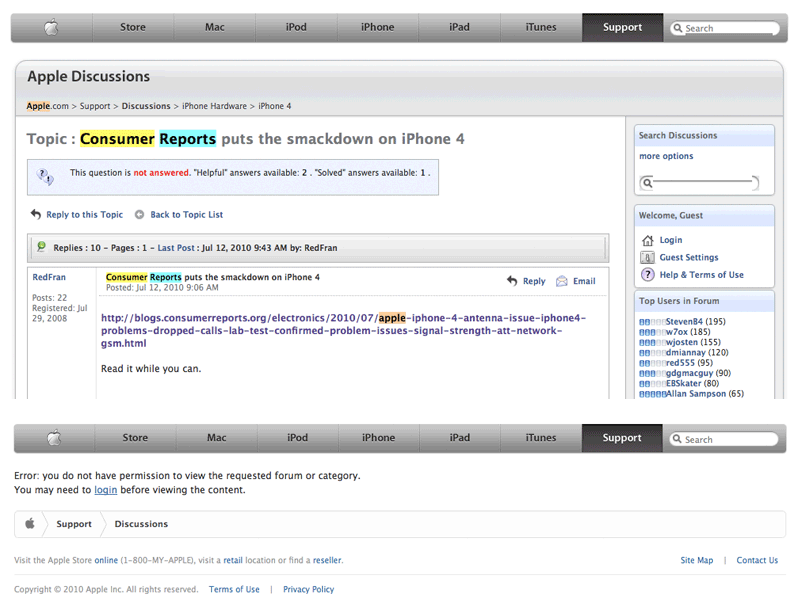Focus the Search Discussions input box
The width and height of the screenshot is (798, 608).
coord(699,183)
